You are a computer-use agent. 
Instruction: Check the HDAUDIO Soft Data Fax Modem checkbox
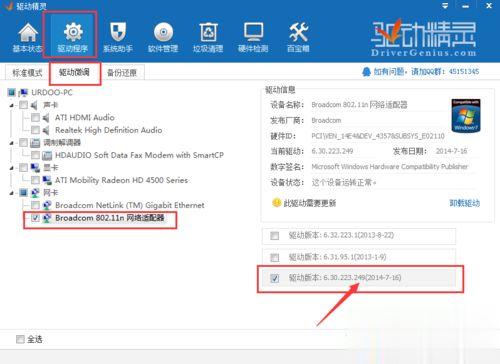tap(35, 155)
